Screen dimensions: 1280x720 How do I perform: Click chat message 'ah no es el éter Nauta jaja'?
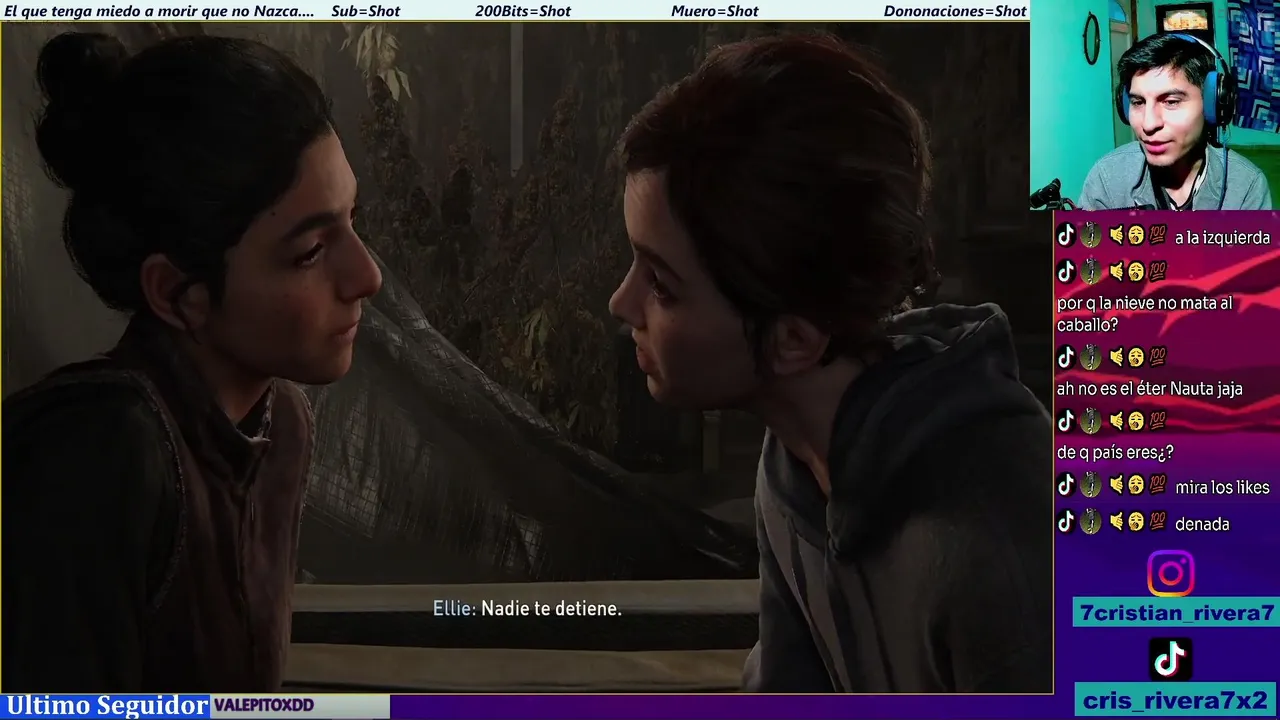(x=1150, y=389)
